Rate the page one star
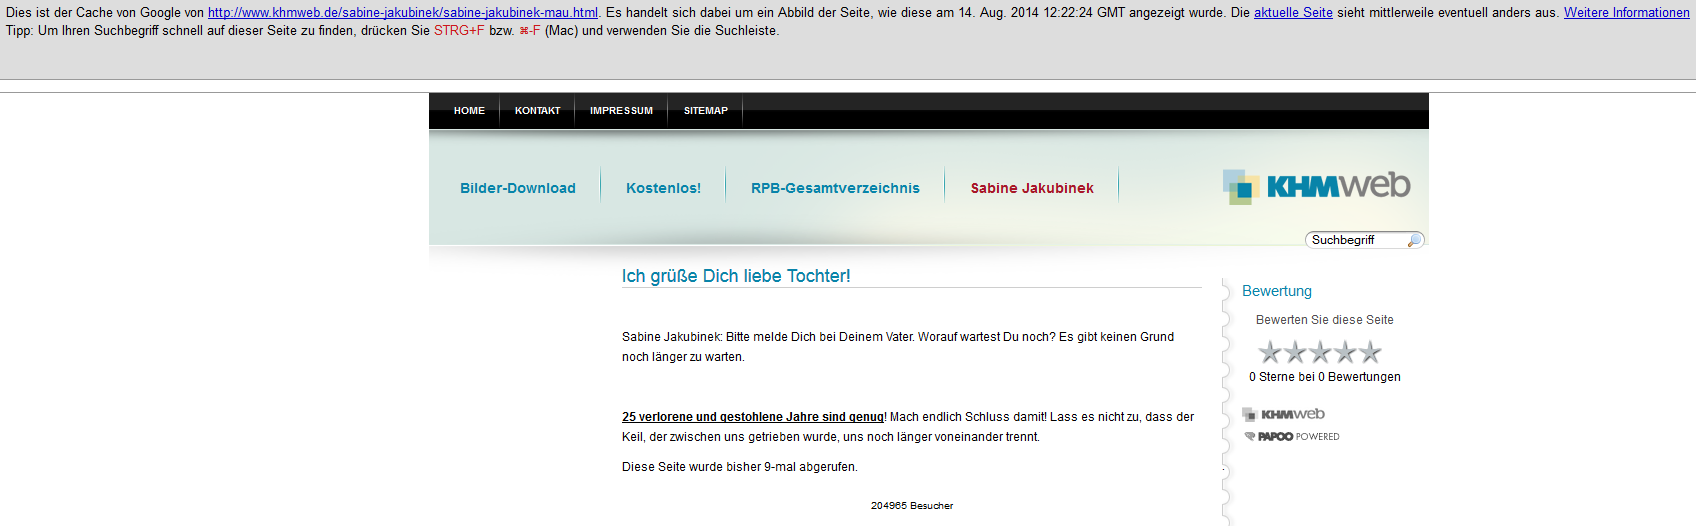The width and height of the screenshot is (1696, 526). pyautogui.click(x=1270, y=352)
